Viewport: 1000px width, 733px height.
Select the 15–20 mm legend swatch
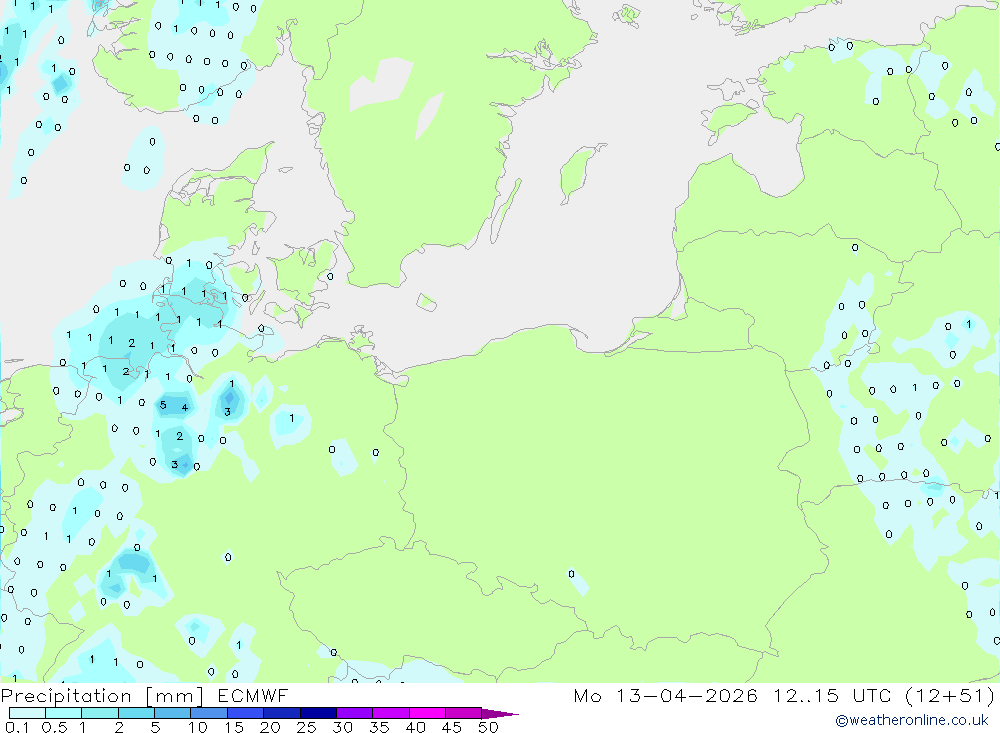(x=245, y=713)
